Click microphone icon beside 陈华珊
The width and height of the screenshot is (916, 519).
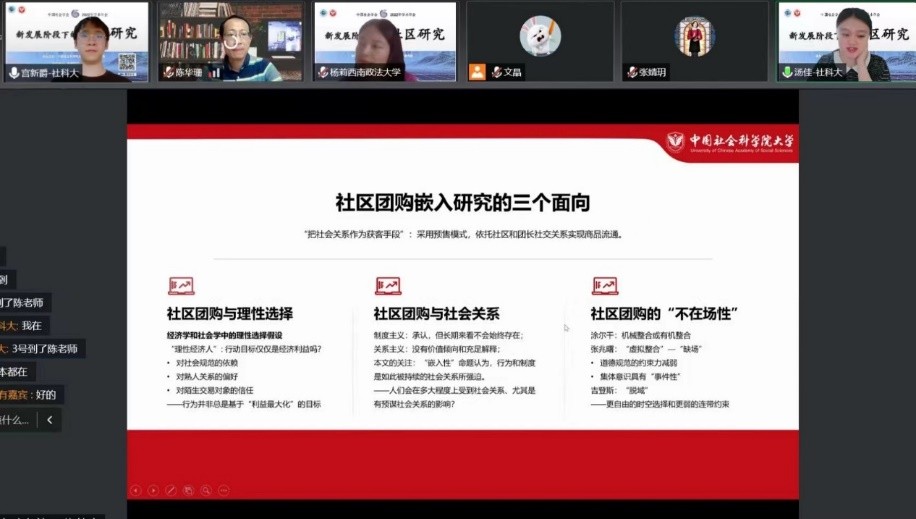point(168,73)
